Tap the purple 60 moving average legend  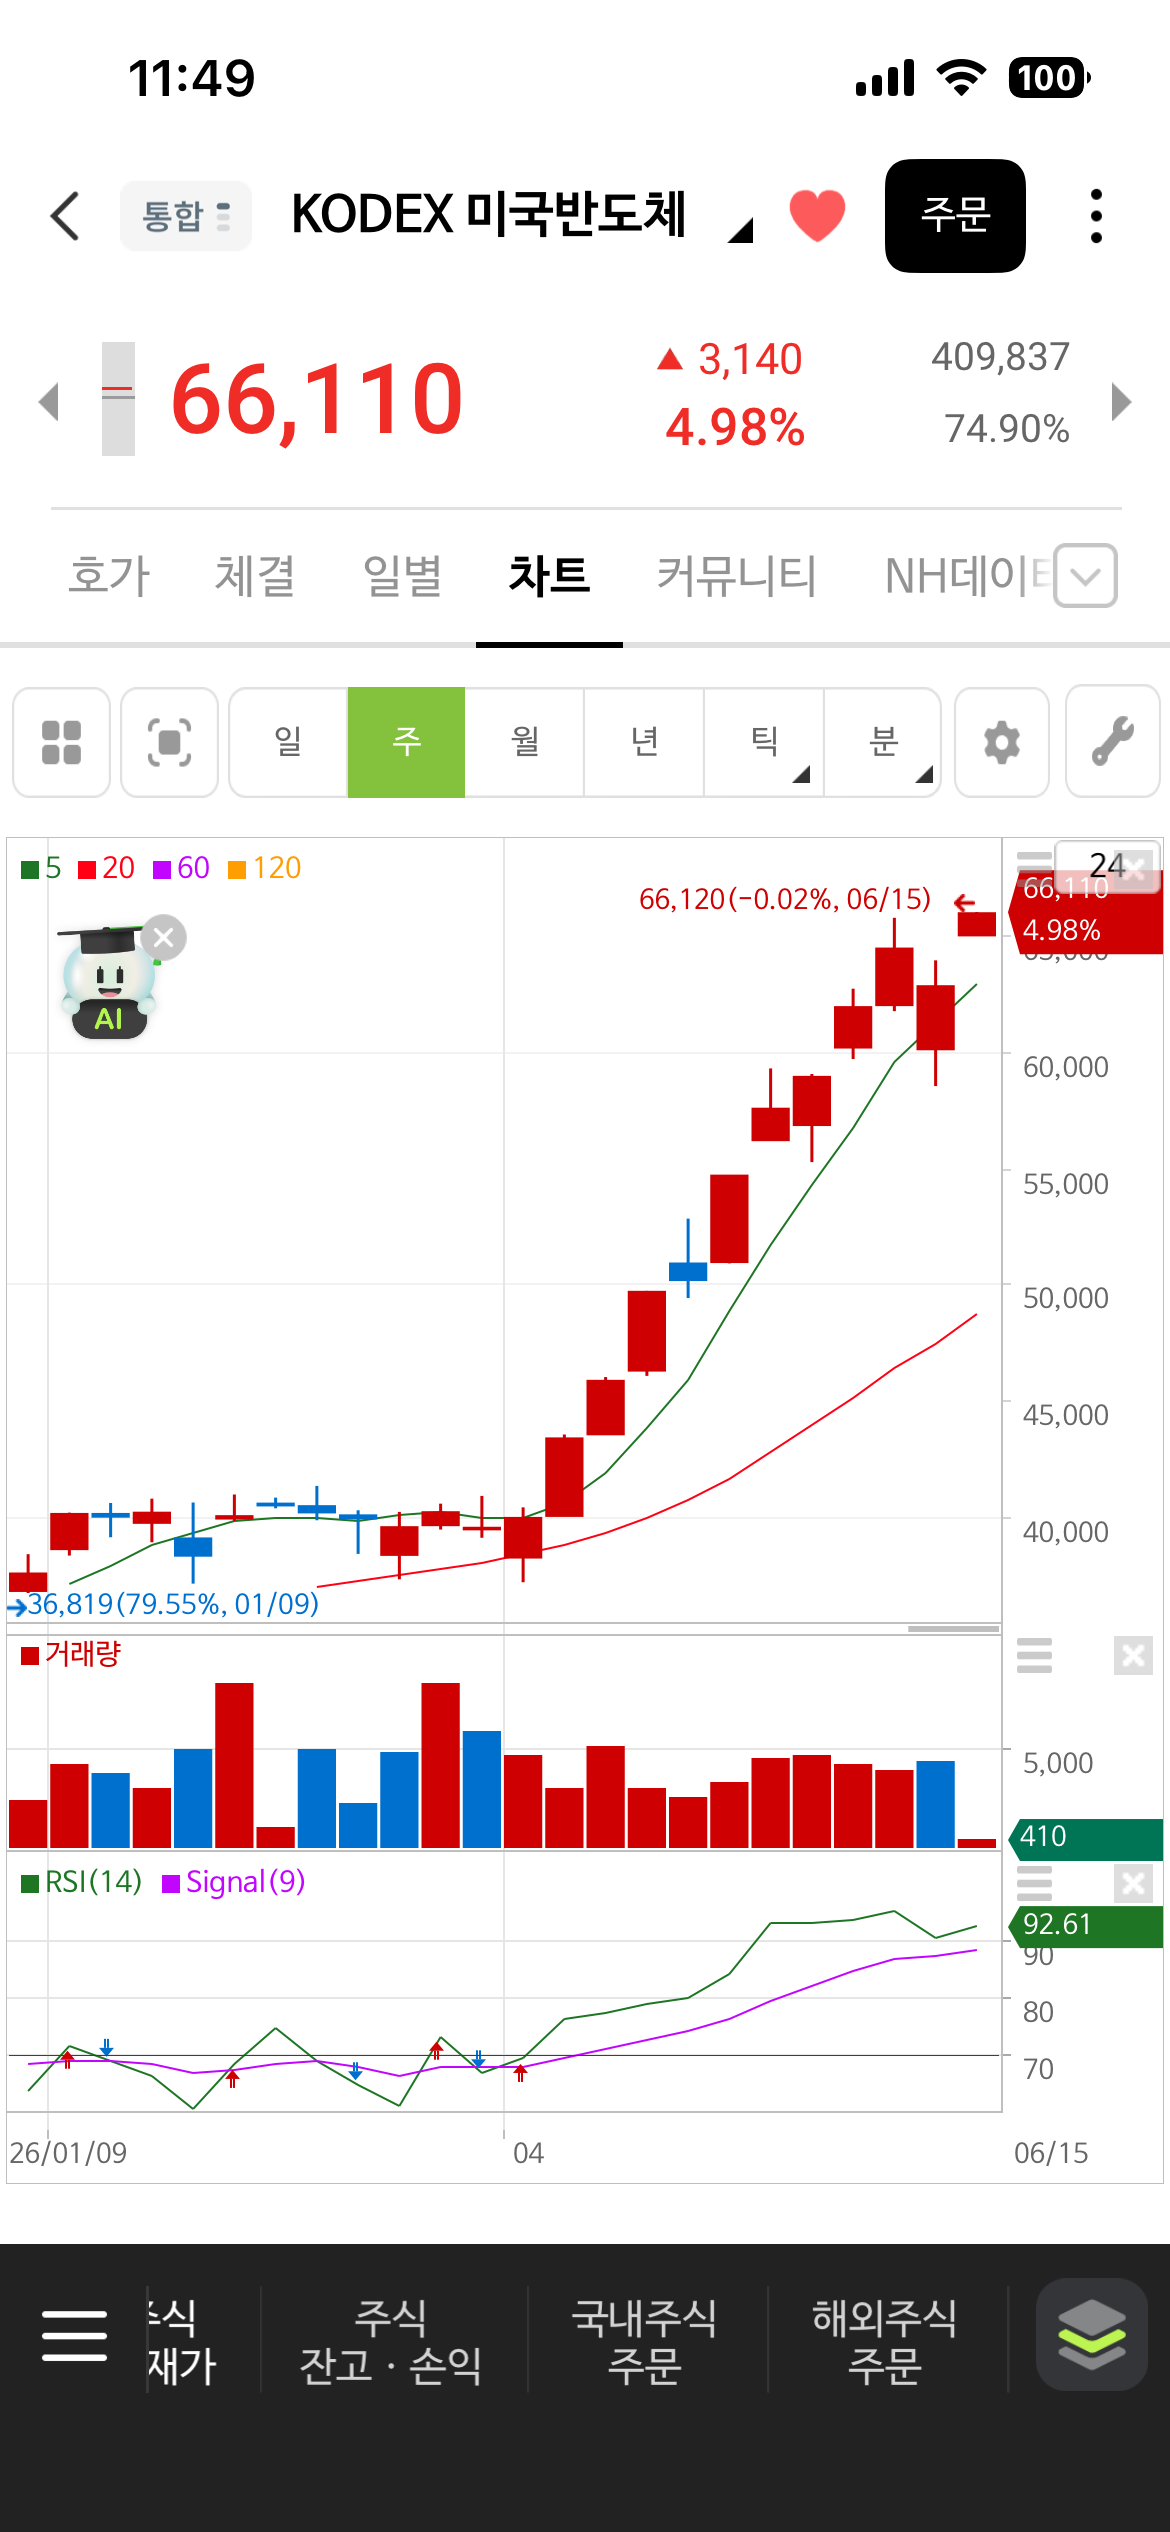click(181, 868)
